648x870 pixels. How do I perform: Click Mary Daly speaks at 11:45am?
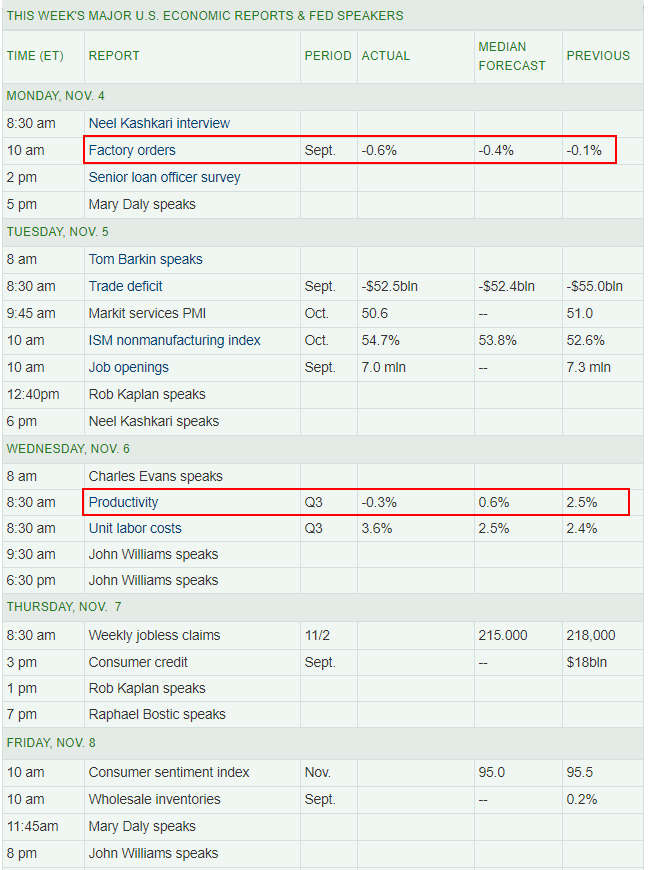tap(142, 827)
